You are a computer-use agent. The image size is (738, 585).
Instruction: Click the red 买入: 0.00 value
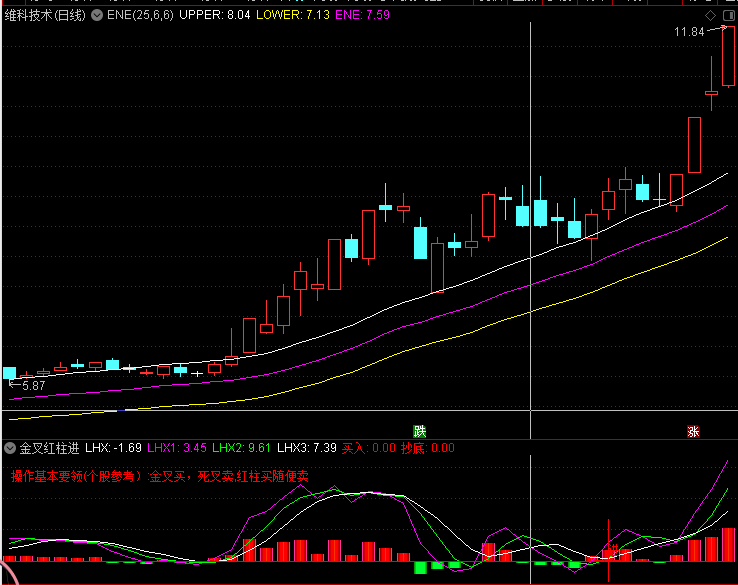(x=369, y=448)
